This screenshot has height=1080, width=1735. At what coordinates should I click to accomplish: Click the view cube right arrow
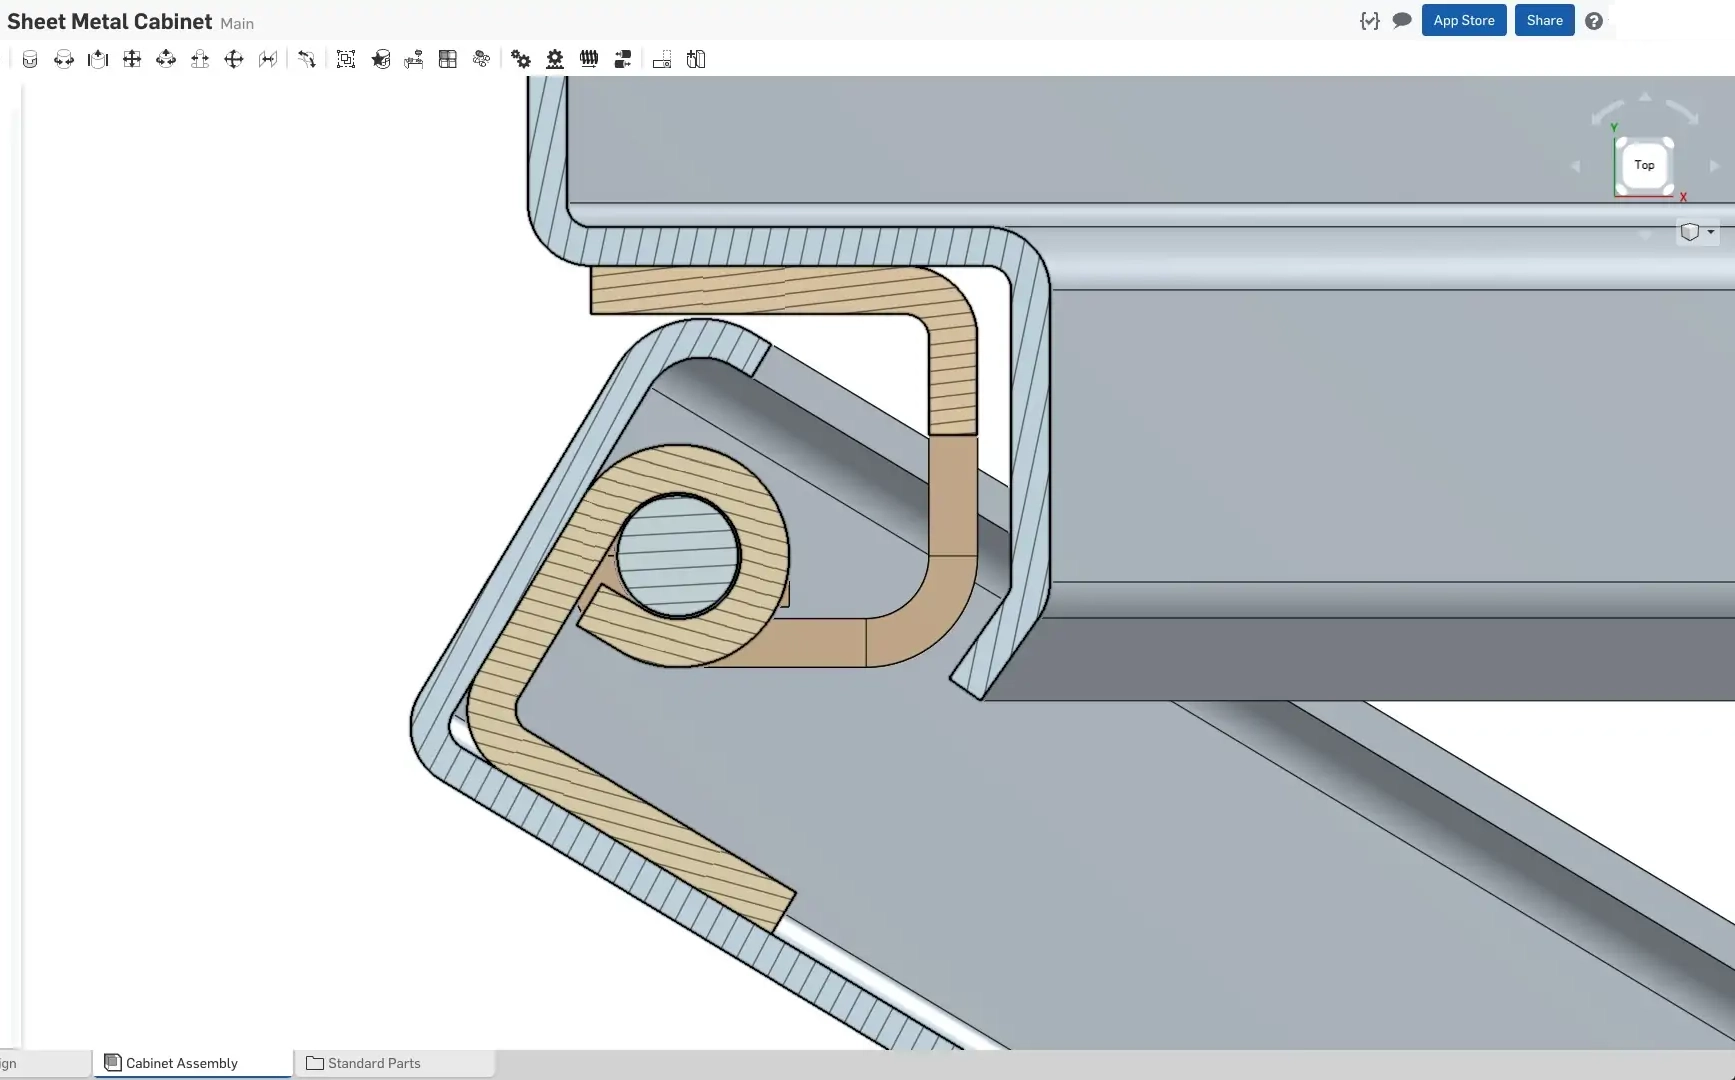(1714, 166)
